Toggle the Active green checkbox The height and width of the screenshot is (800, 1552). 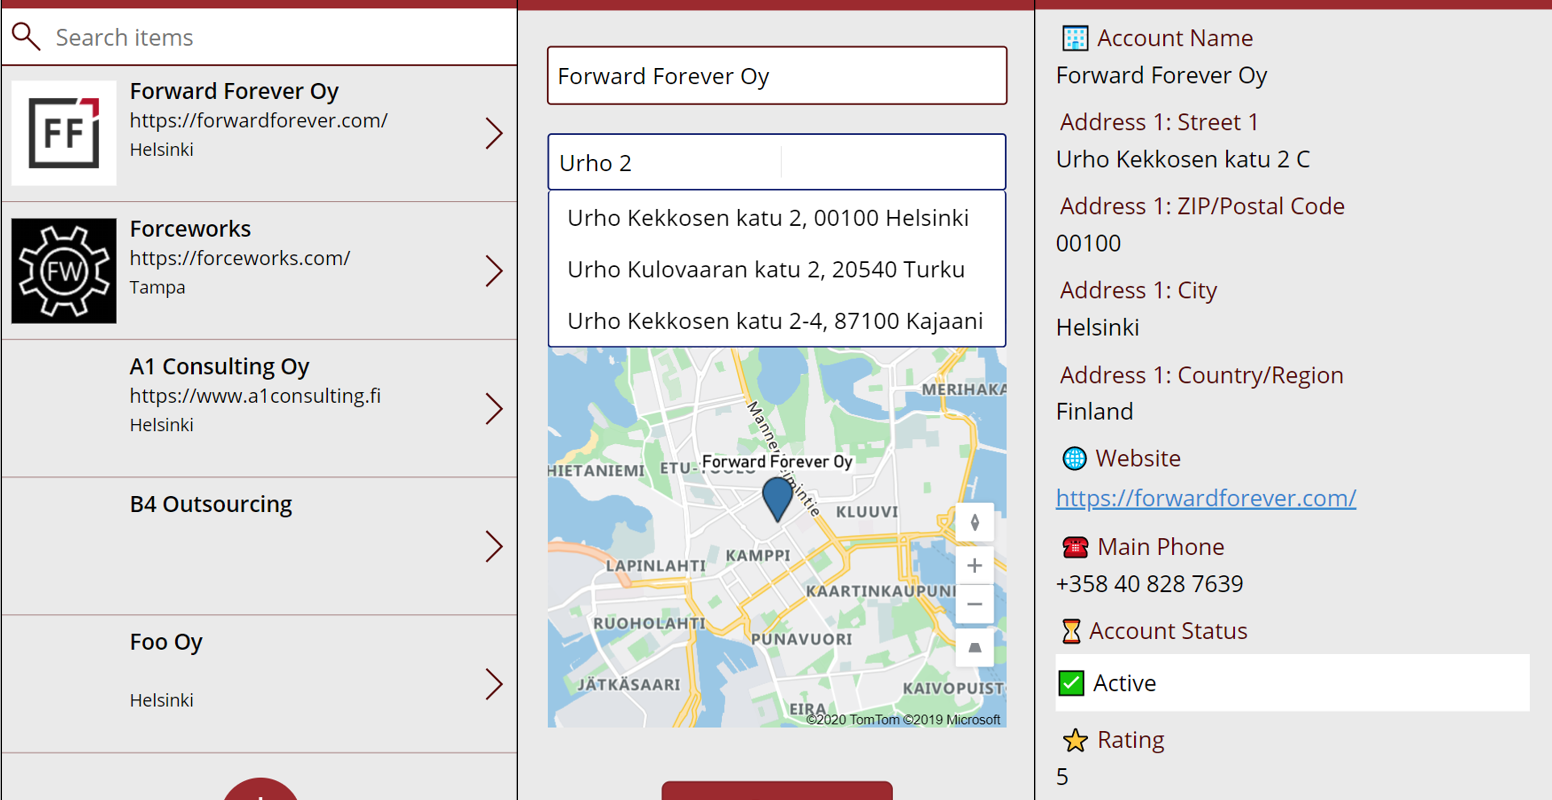click(x=1071, y=683)
